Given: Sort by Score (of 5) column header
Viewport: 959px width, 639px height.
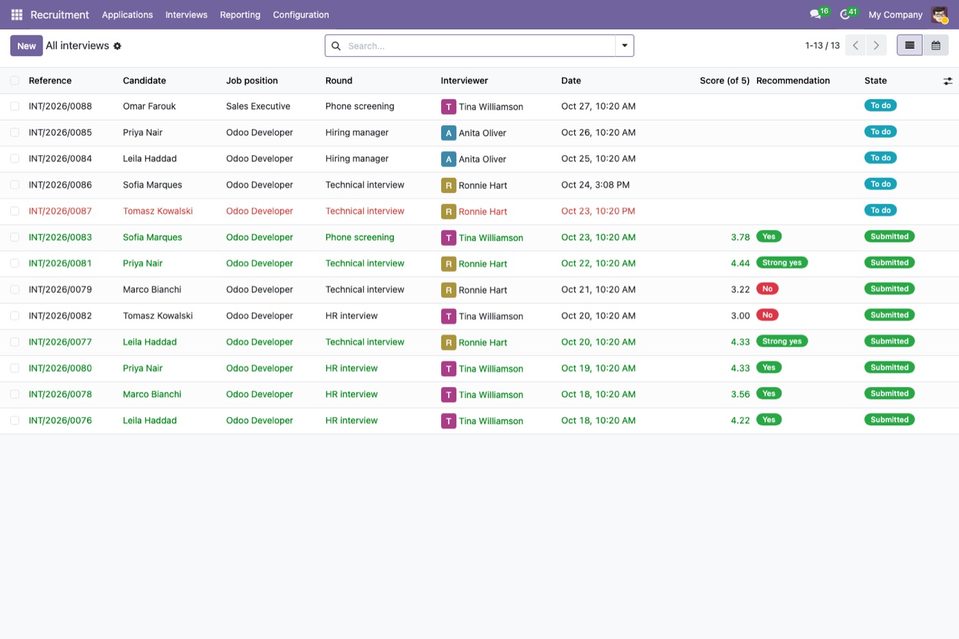Looking at the screenshot, I should point(724,81).
